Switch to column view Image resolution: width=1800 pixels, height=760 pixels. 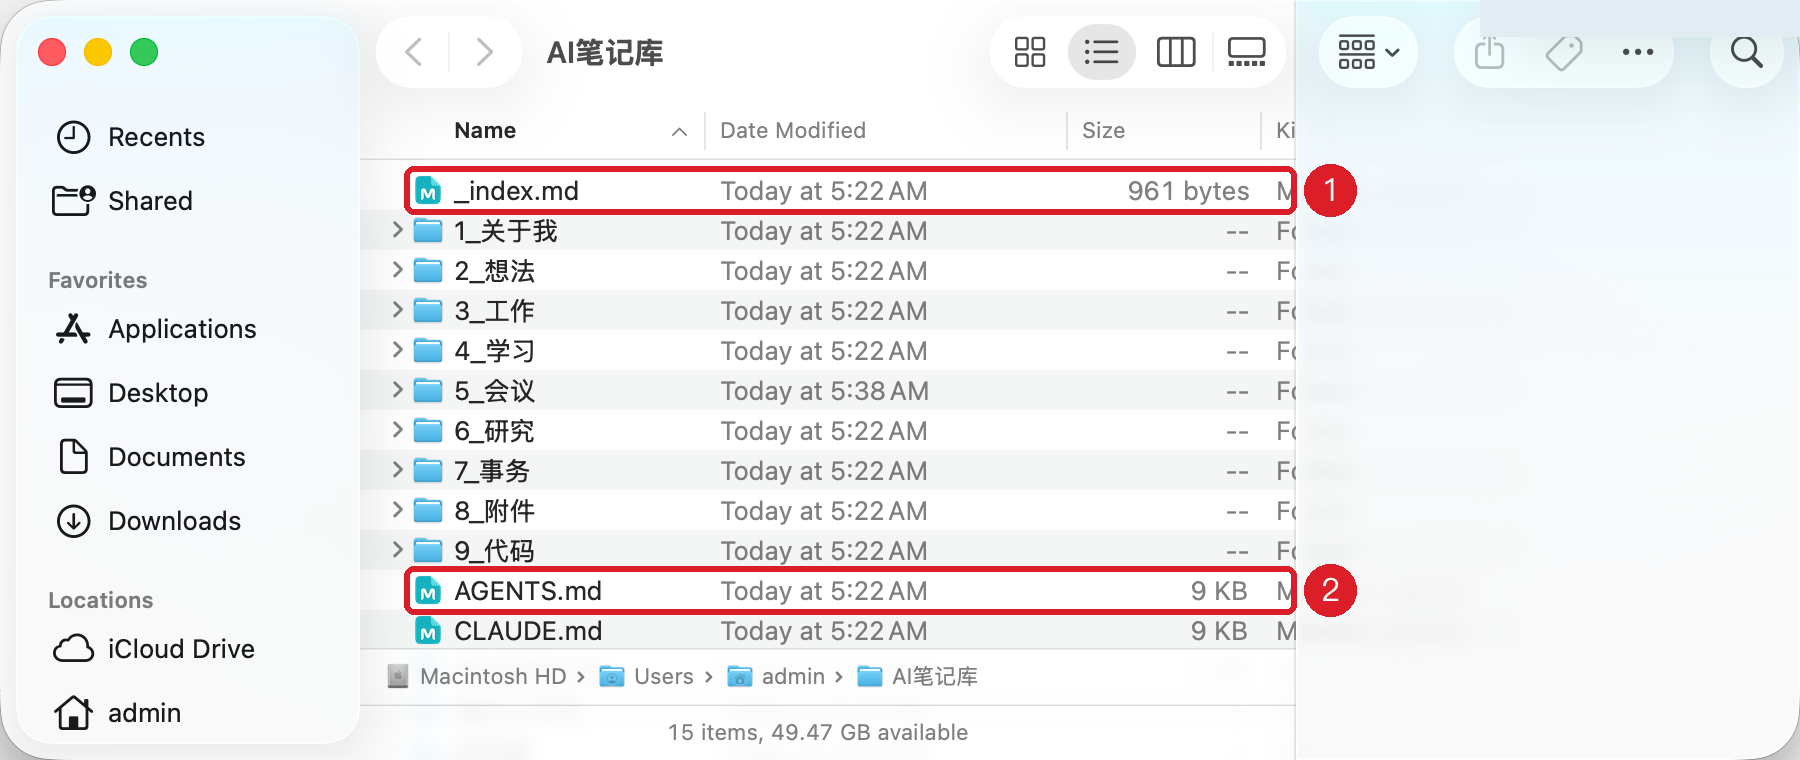tap(1176, 51)
